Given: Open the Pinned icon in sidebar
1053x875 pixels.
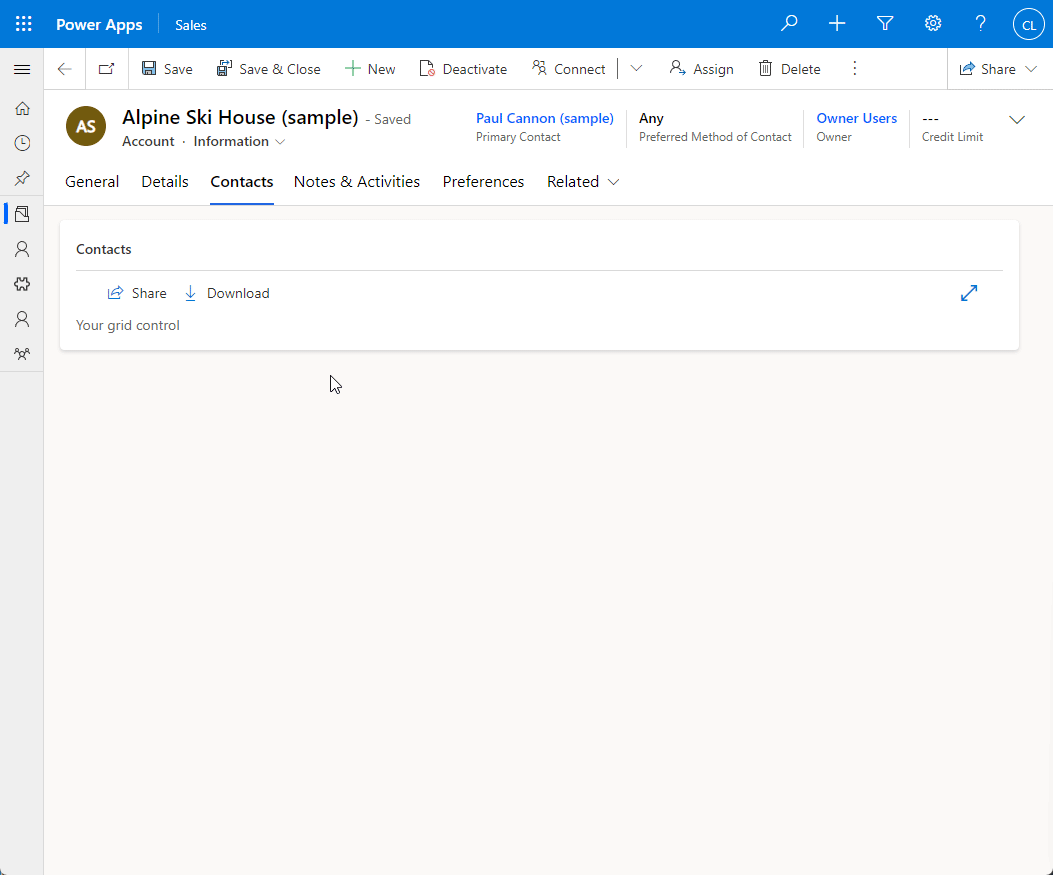Looking at the screenshot, I should (22, 178).
